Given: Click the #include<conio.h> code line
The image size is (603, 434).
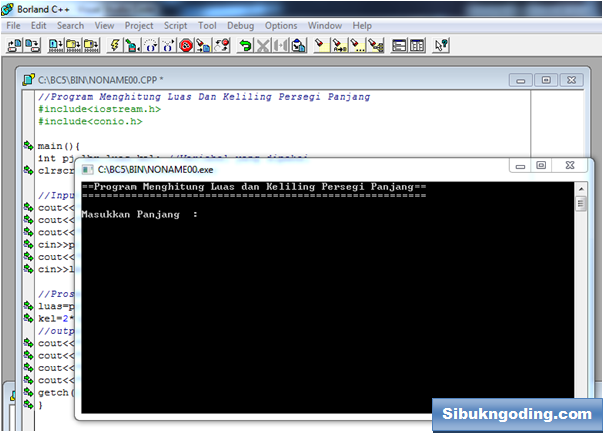Looking at the screenshot, I should (x=90, y=121).
